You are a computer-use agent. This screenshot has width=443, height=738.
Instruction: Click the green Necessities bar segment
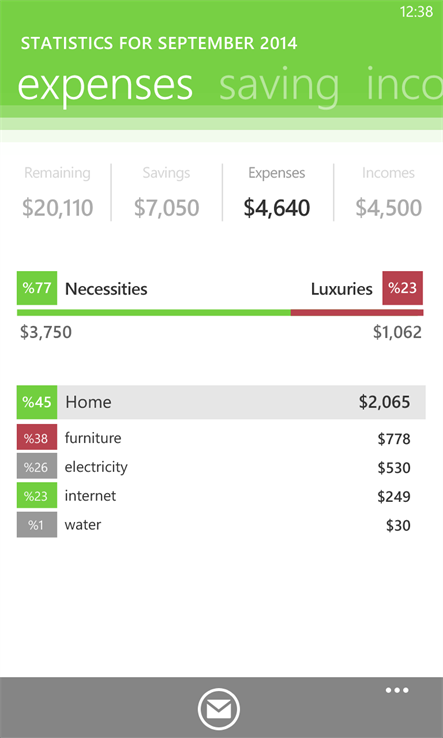(154, 313)
